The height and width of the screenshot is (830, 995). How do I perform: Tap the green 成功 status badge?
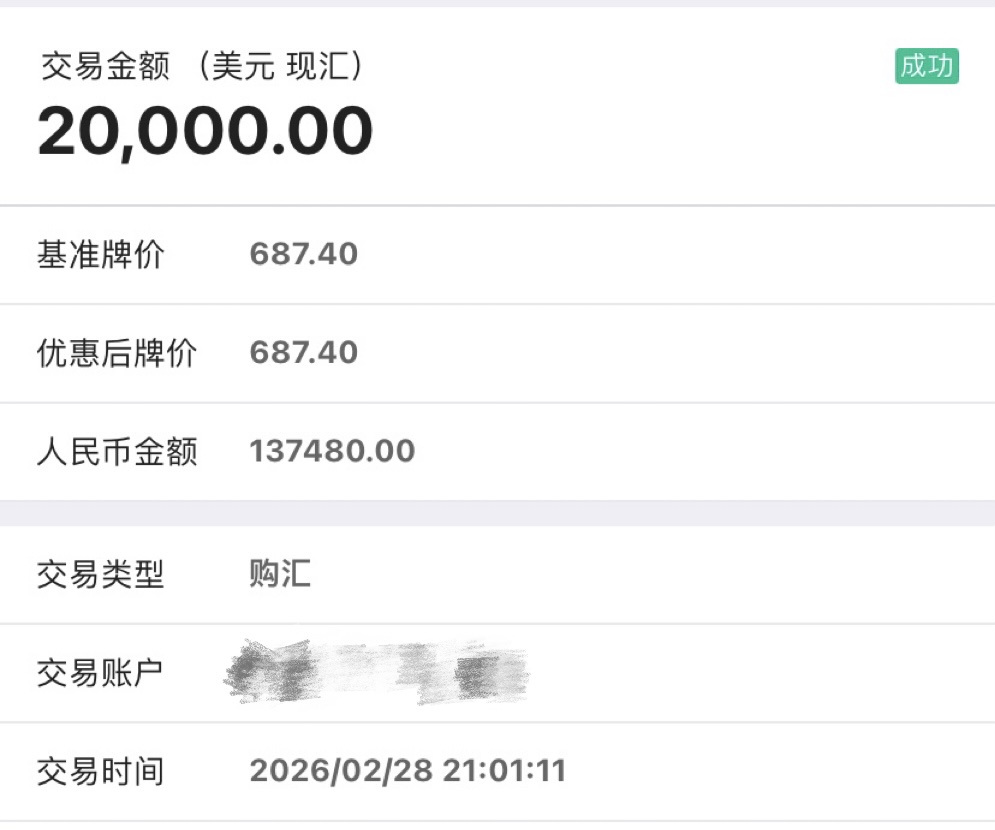(x=926, y=67)
